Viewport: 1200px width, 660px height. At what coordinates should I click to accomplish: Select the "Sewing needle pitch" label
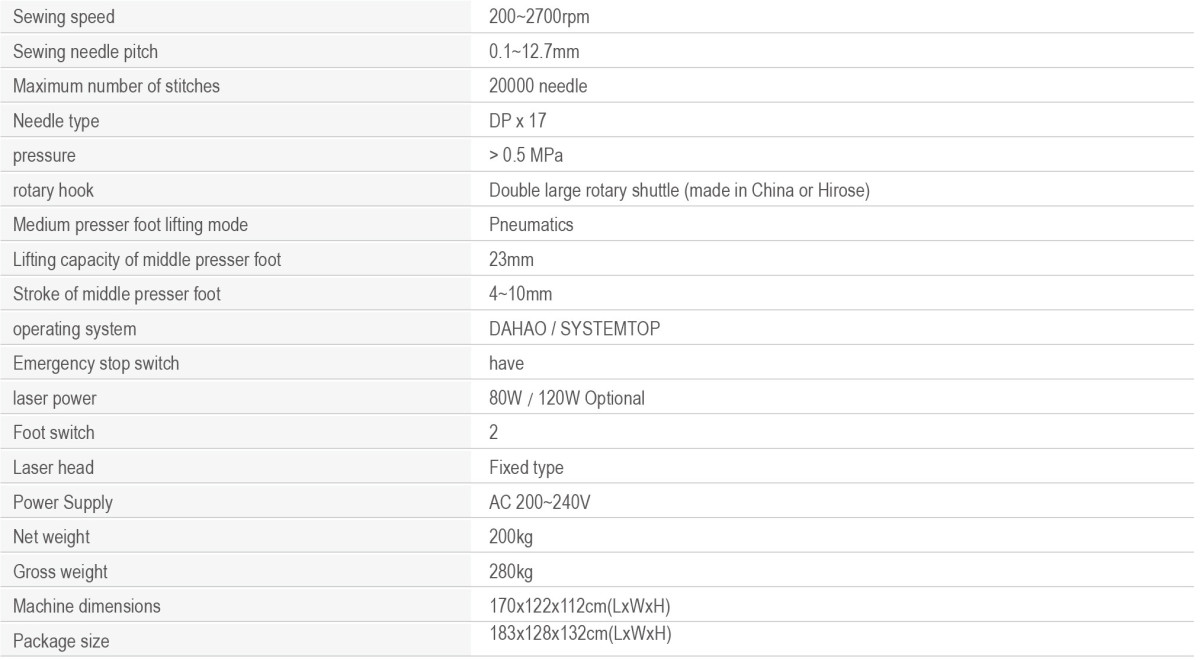[x=85, y=52]
